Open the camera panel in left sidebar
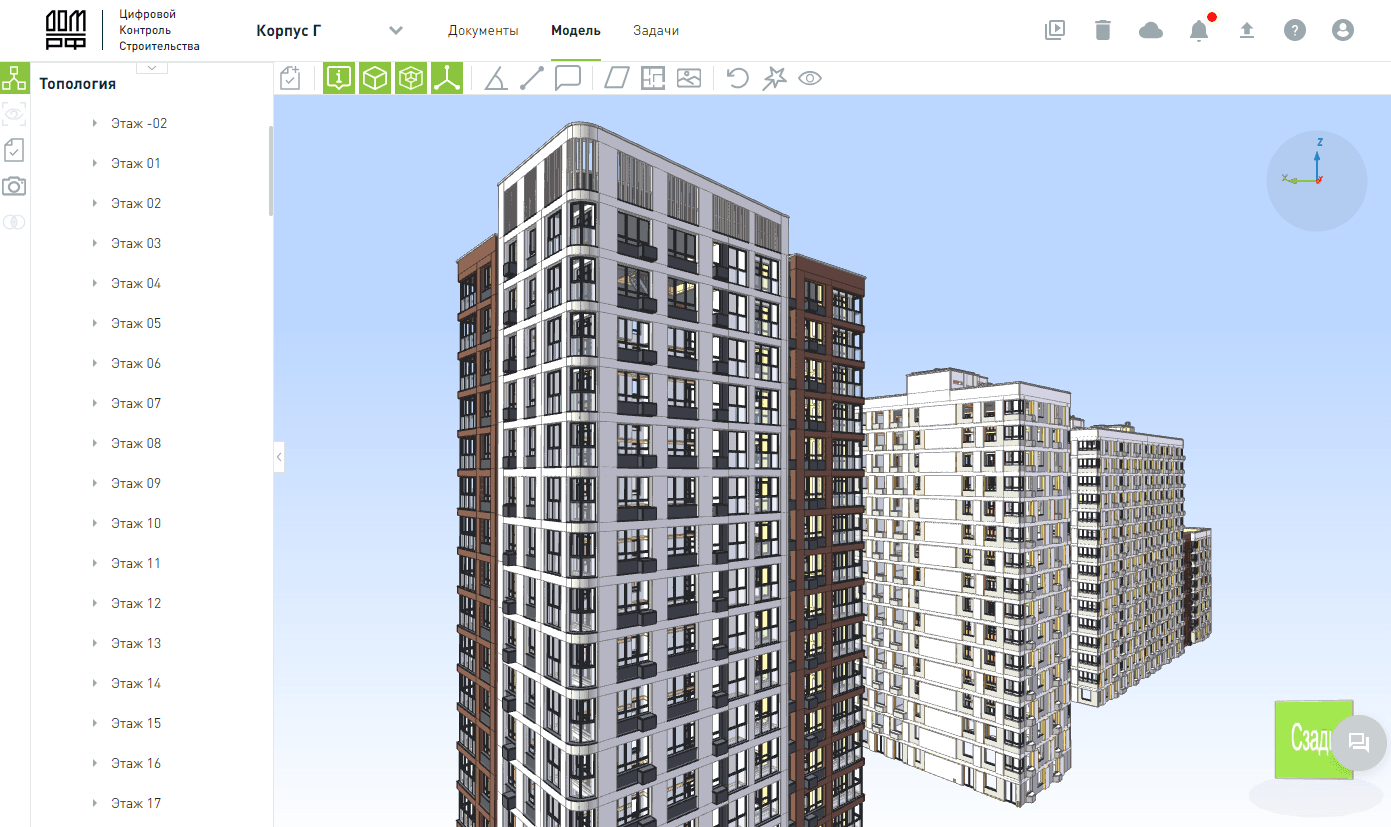Screen dimensions: 1391x827 pos(14,186)
